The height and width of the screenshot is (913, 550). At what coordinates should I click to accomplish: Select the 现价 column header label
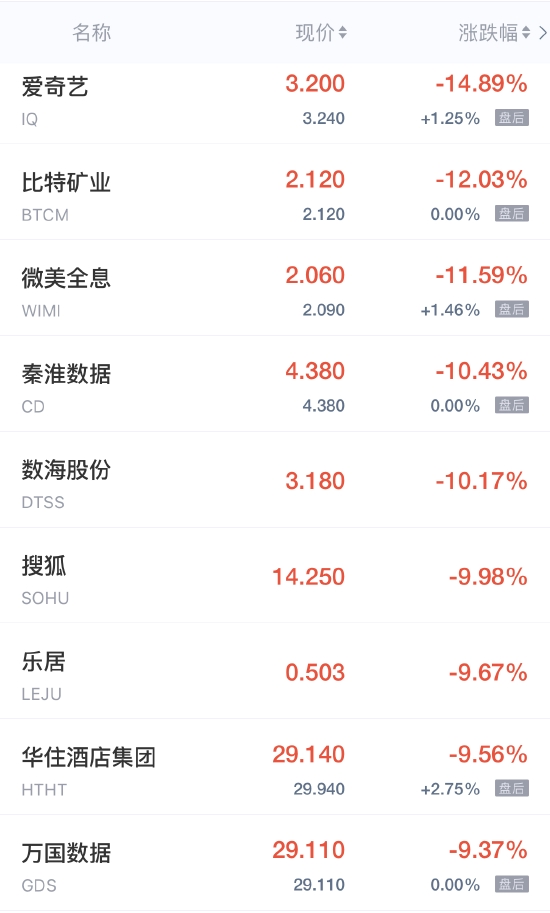pyautogui.click(x=315, y=33)
